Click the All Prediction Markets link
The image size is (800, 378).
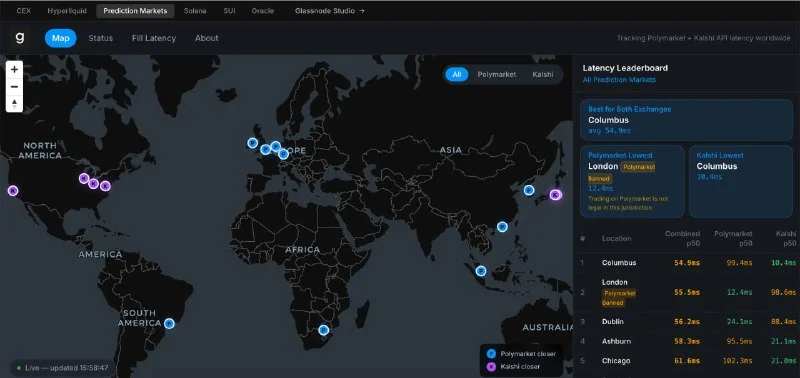click(x=619, y=80)
